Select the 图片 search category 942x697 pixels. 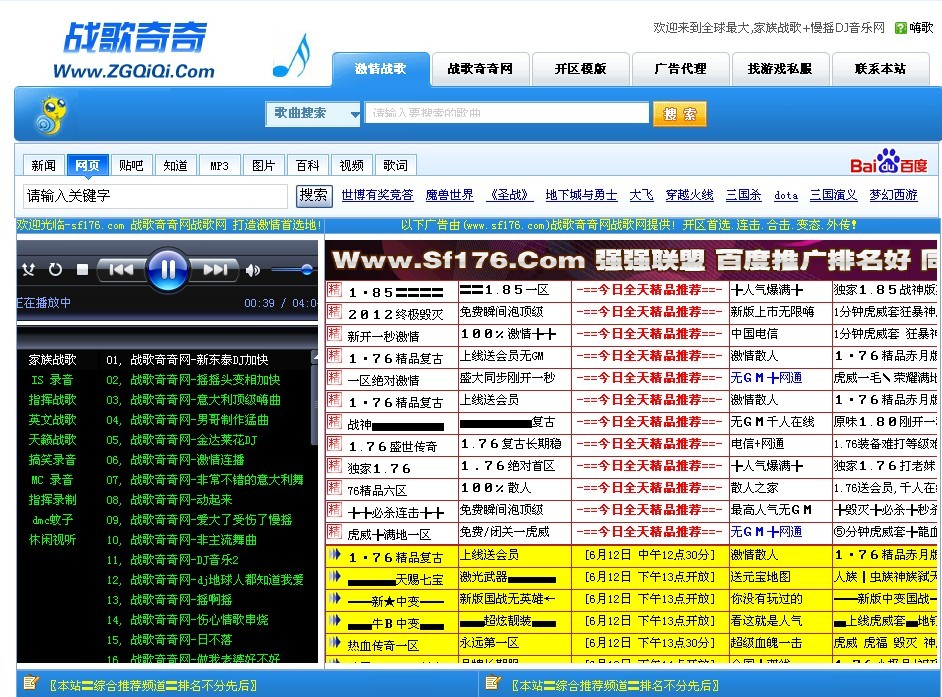(x=263, y=164)
